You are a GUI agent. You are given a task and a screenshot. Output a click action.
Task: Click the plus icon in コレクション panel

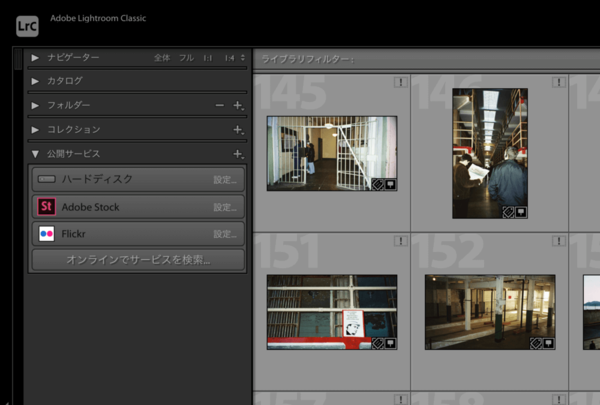coord(238,130)
